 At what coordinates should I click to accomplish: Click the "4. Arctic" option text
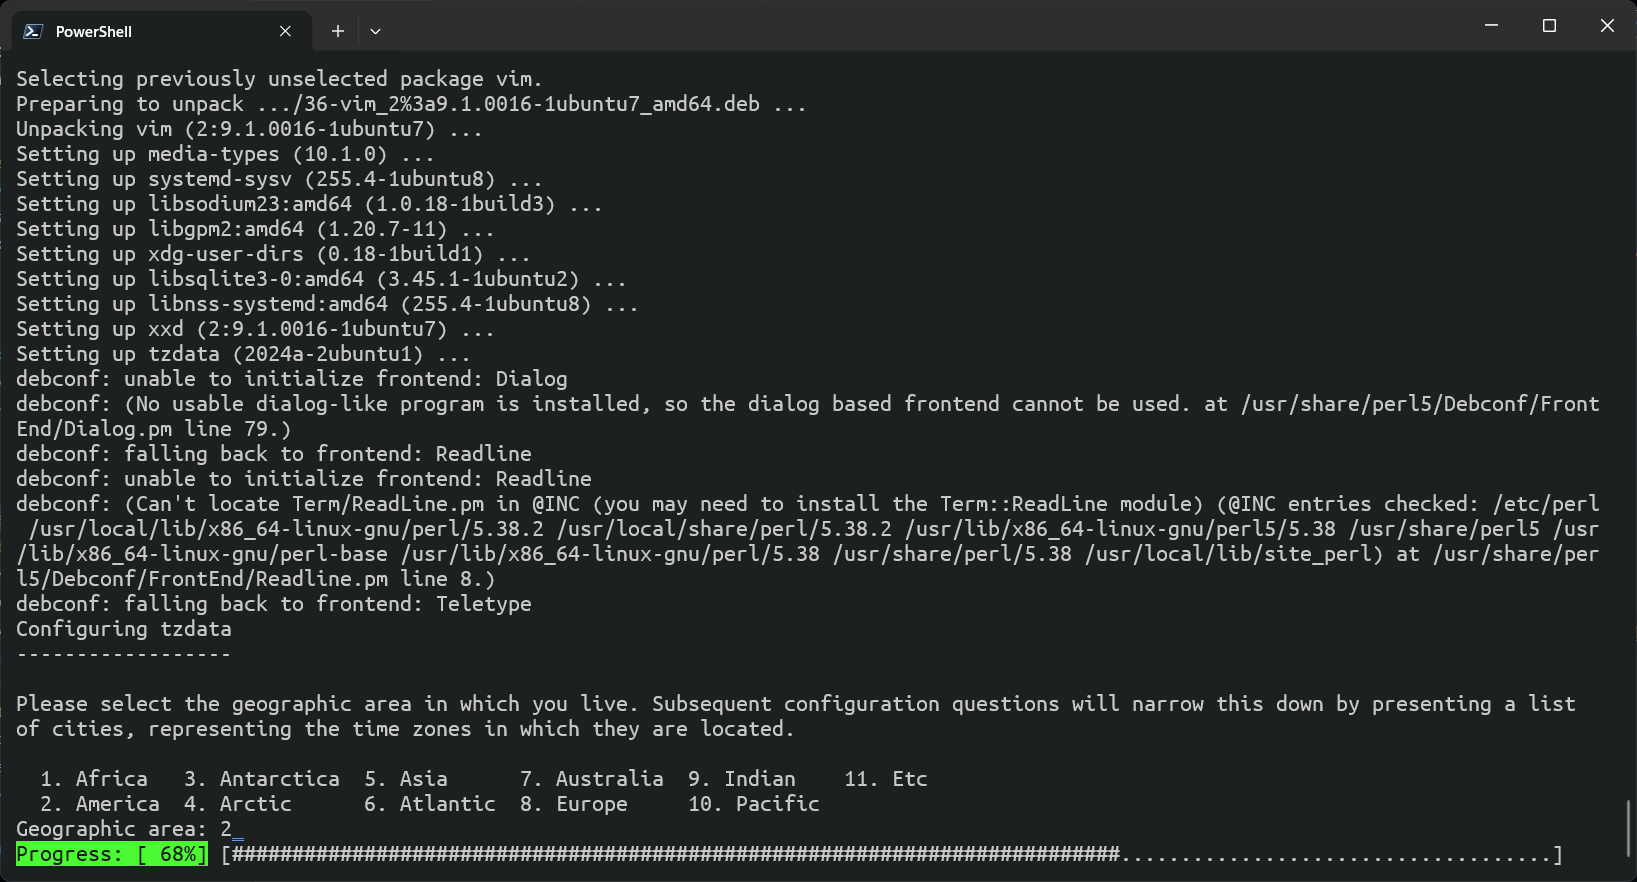tap(238, 804)
